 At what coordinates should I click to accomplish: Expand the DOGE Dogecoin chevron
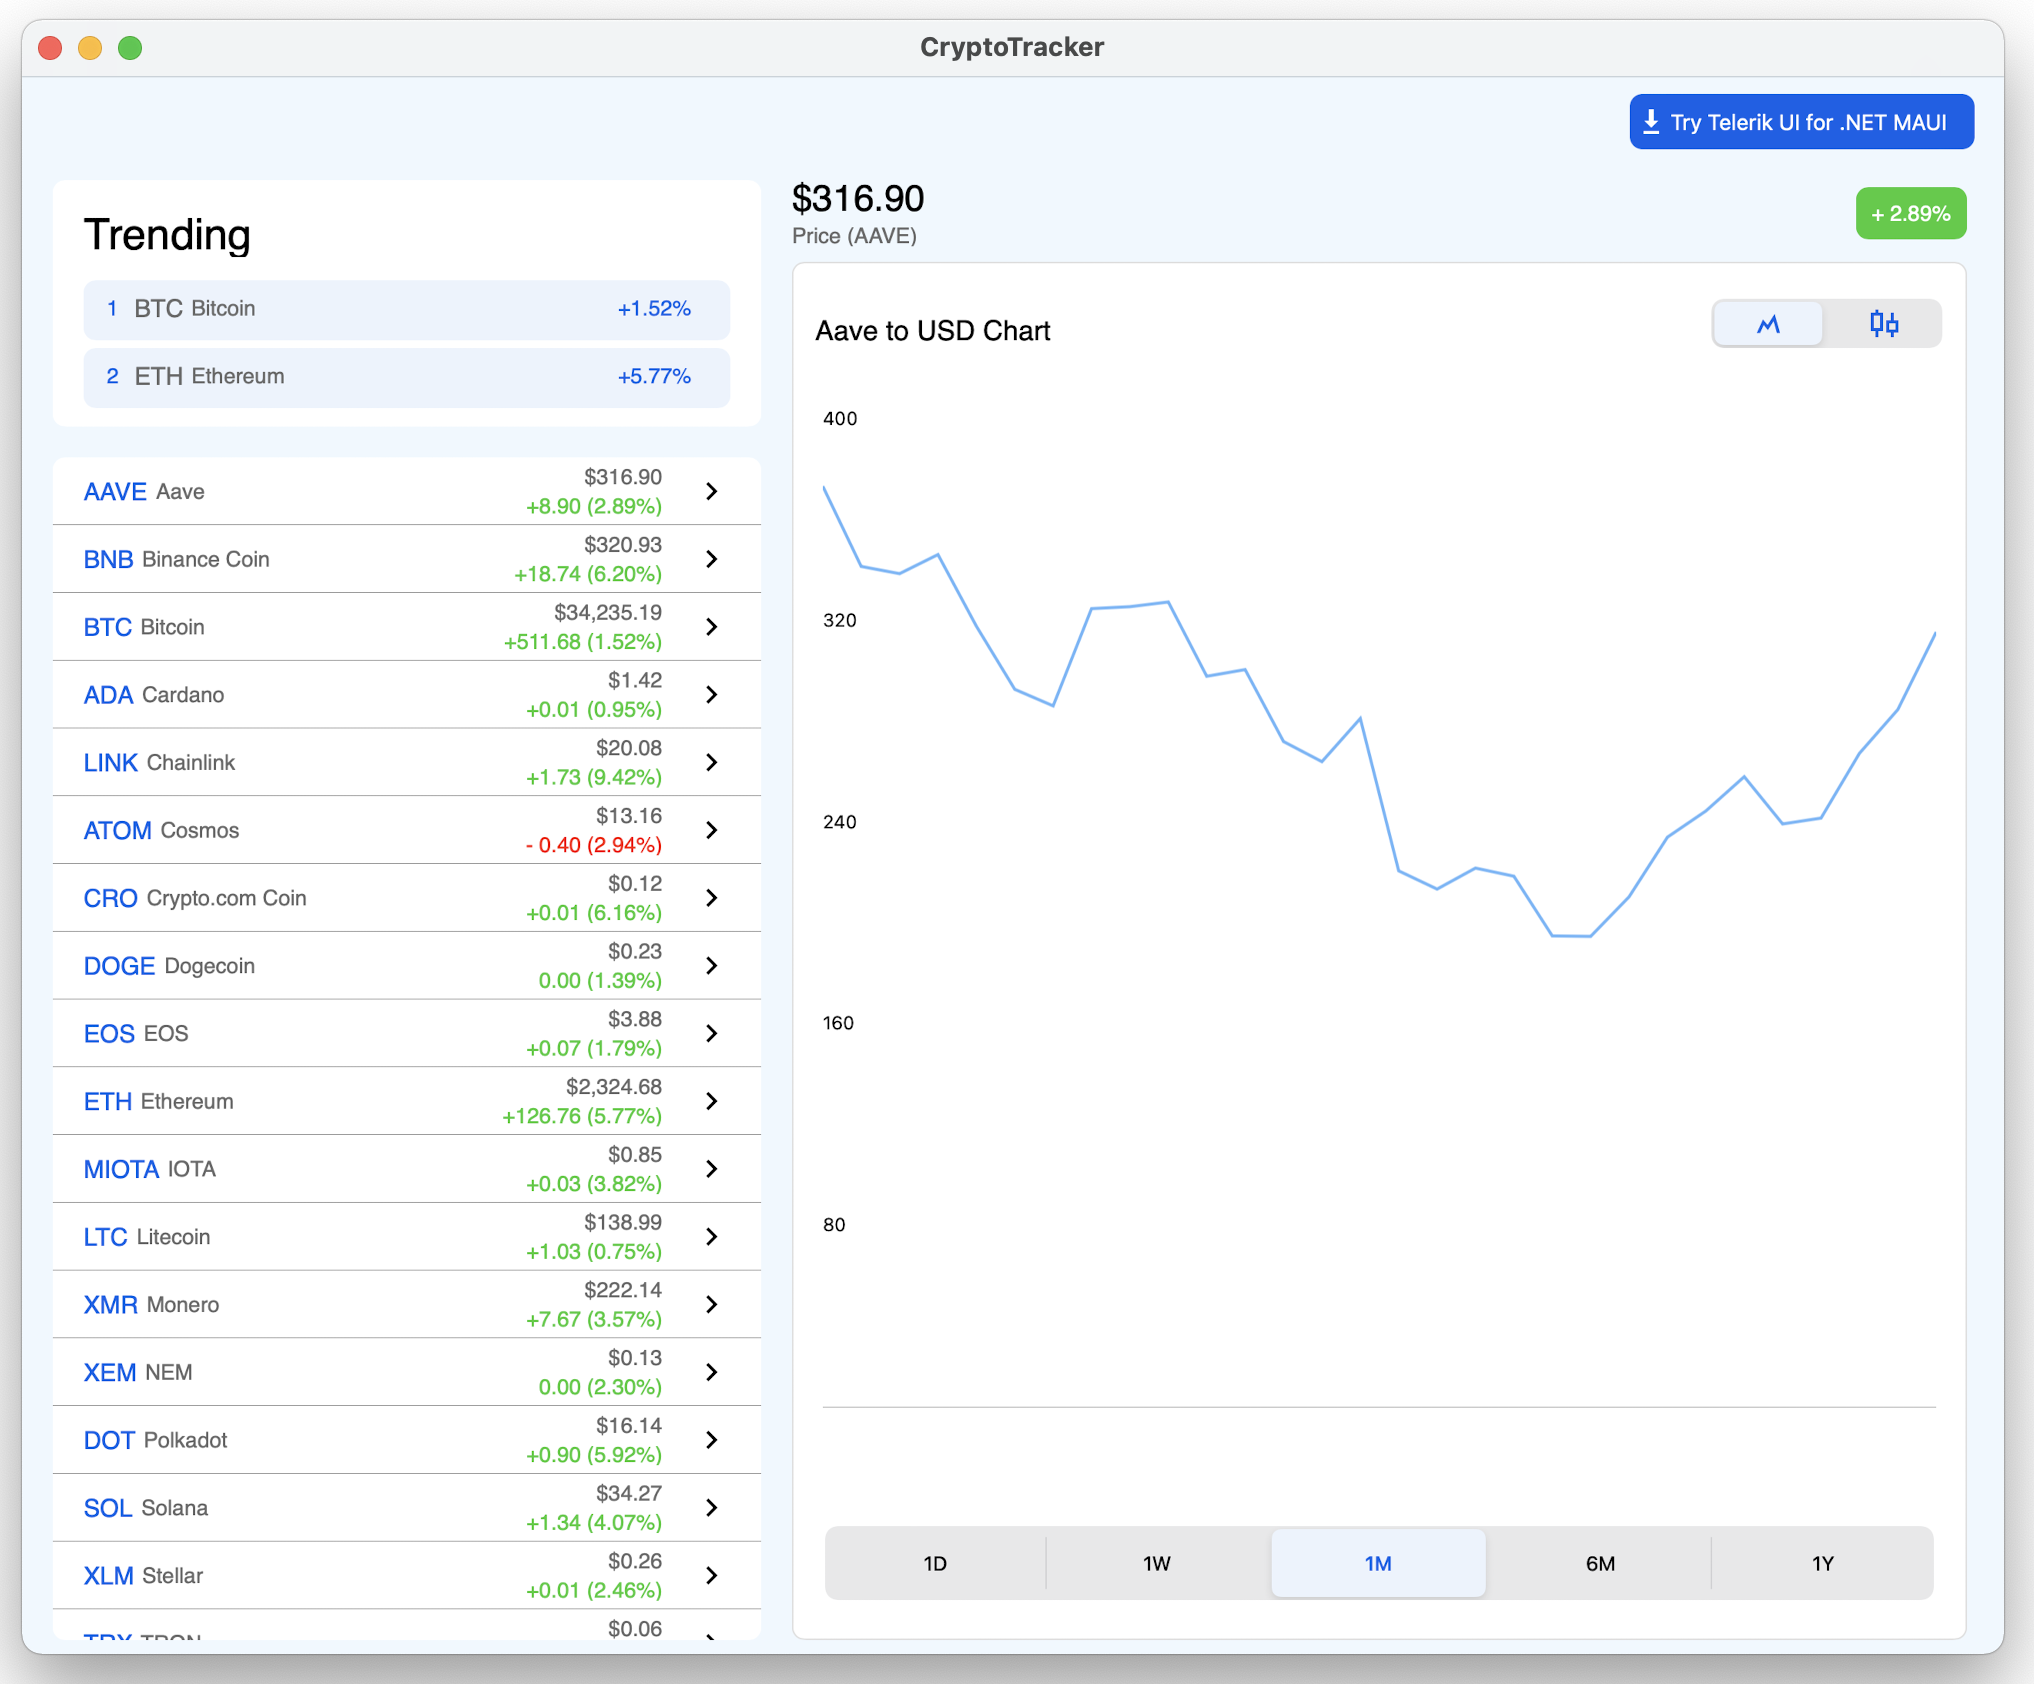[x=712, y=965]
